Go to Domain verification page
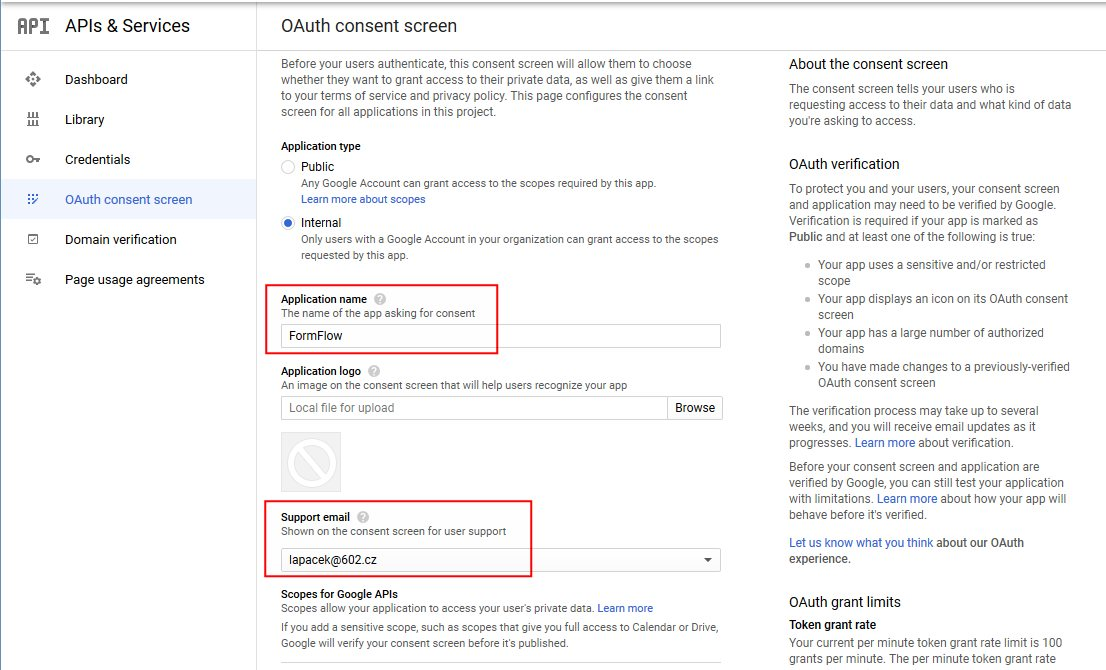The image size is (1106, 670). coord(120,239)
